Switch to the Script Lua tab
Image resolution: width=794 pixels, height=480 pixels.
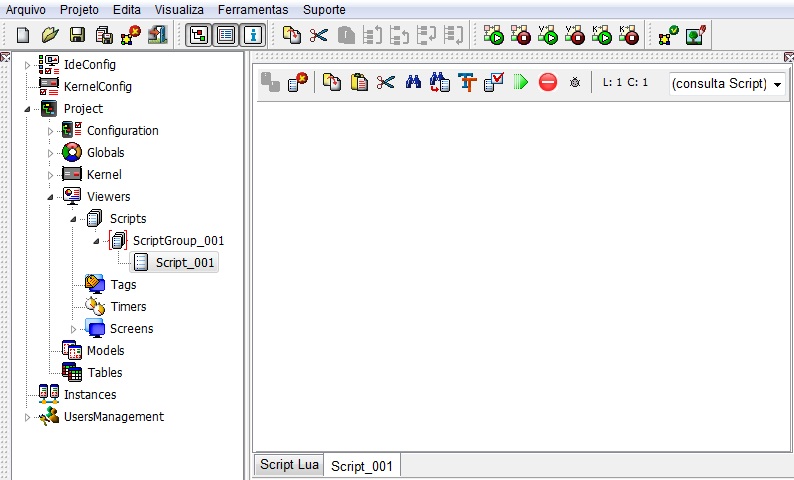[x=289, y=464]
